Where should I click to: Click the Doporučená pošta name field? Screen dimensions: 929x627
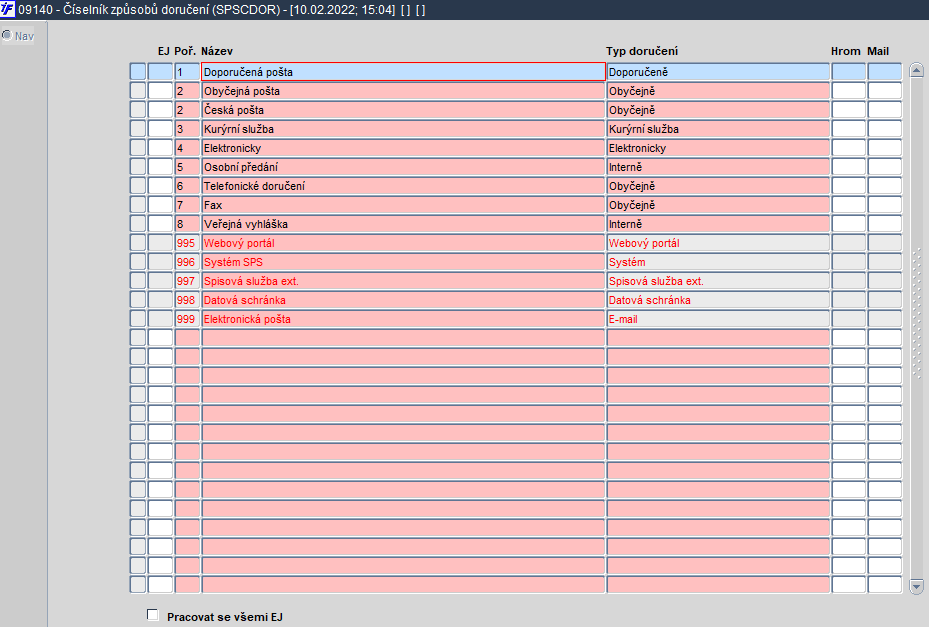[x=403, y=72]
